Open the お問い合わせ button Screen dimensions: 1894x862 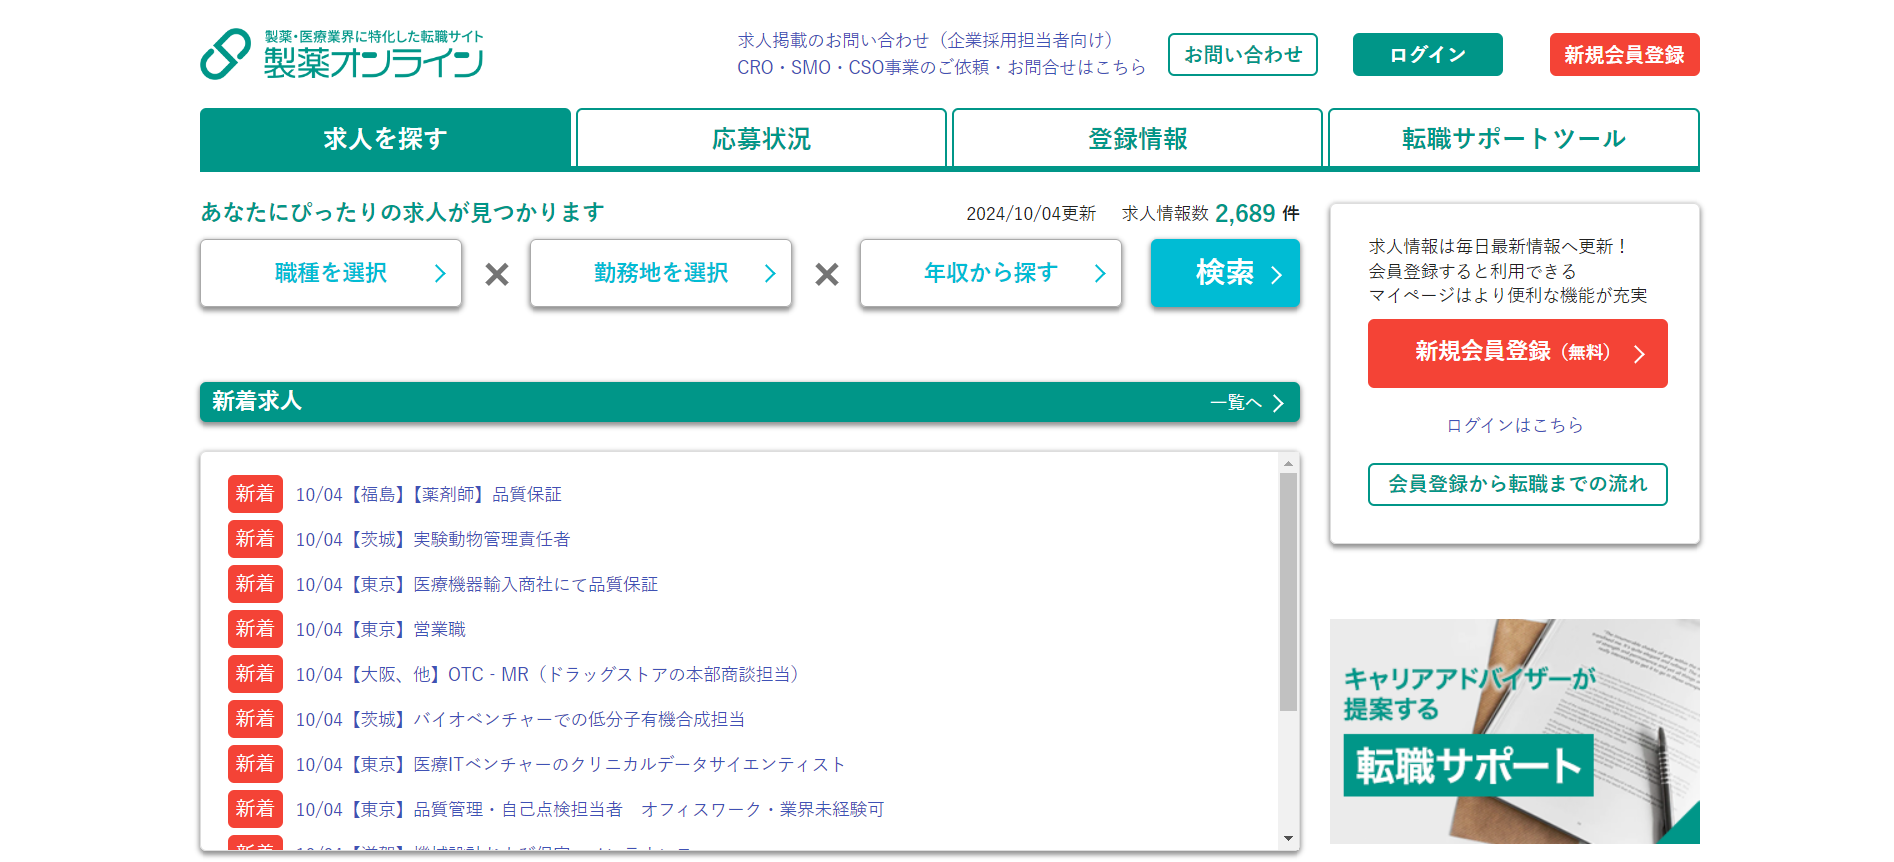pos(1242,55)
